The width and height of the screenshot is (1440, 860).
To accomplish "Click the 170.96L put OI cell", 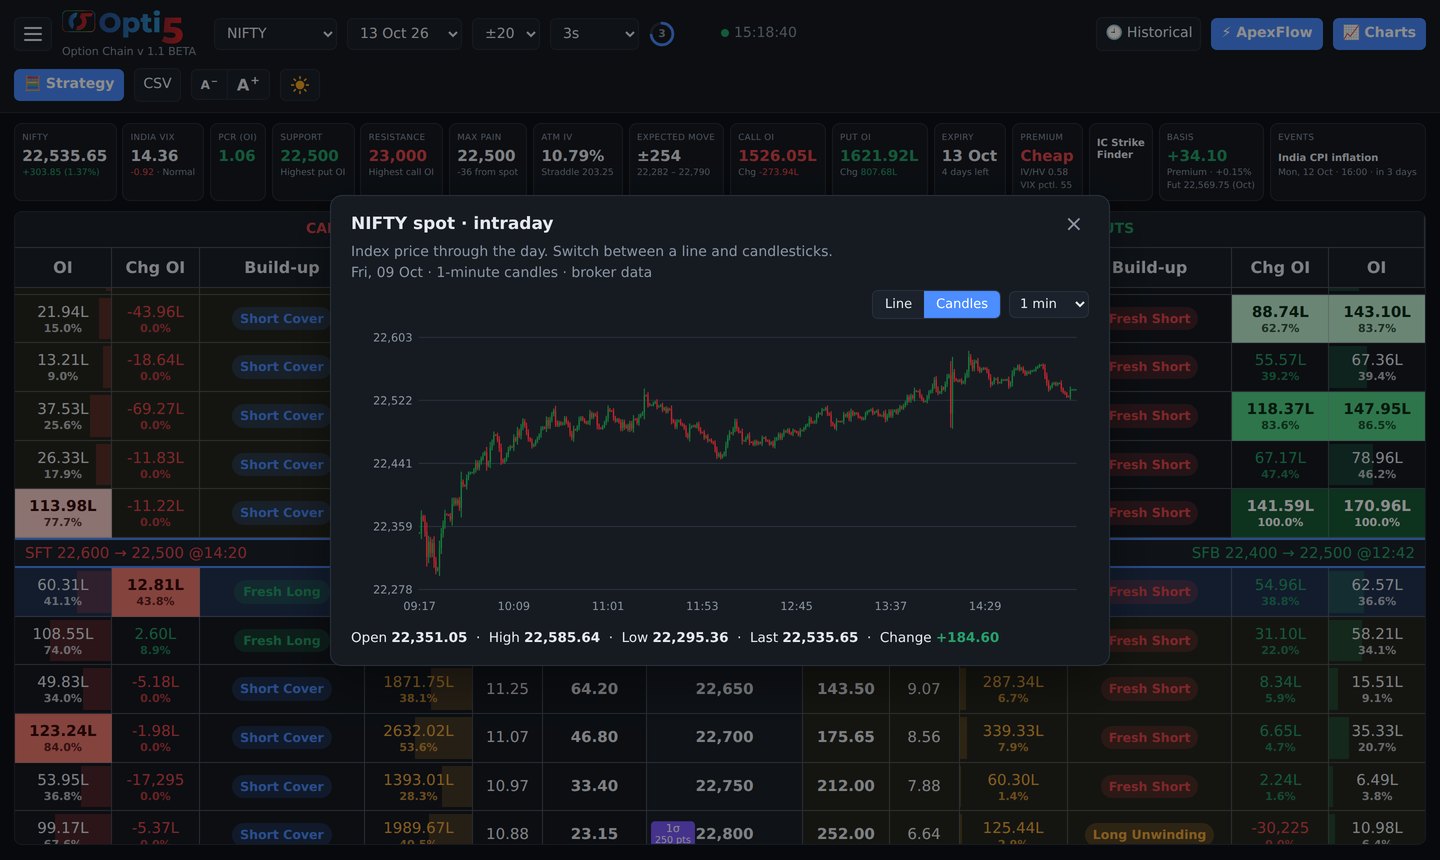I will tap(1376, 513).
